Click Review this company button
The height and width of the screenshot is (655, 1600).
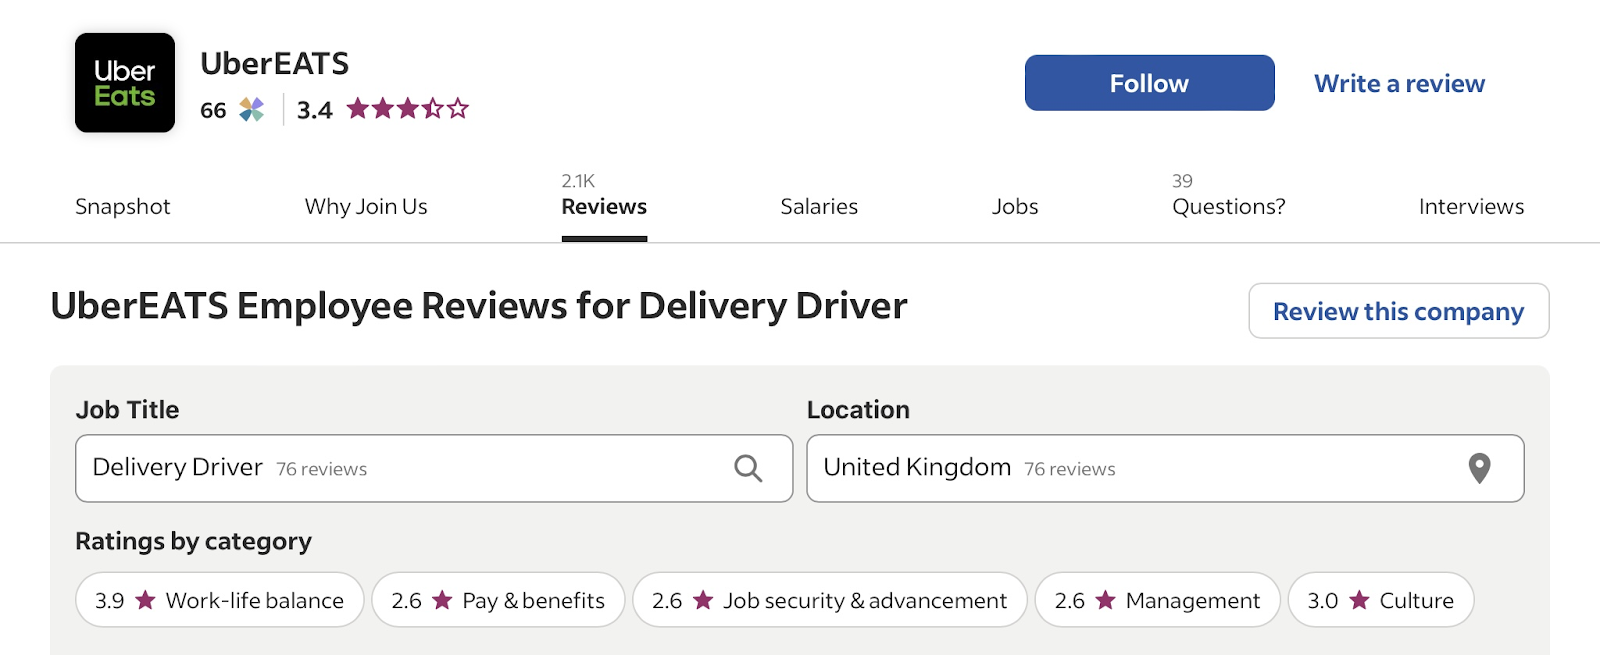(1399, 311)
